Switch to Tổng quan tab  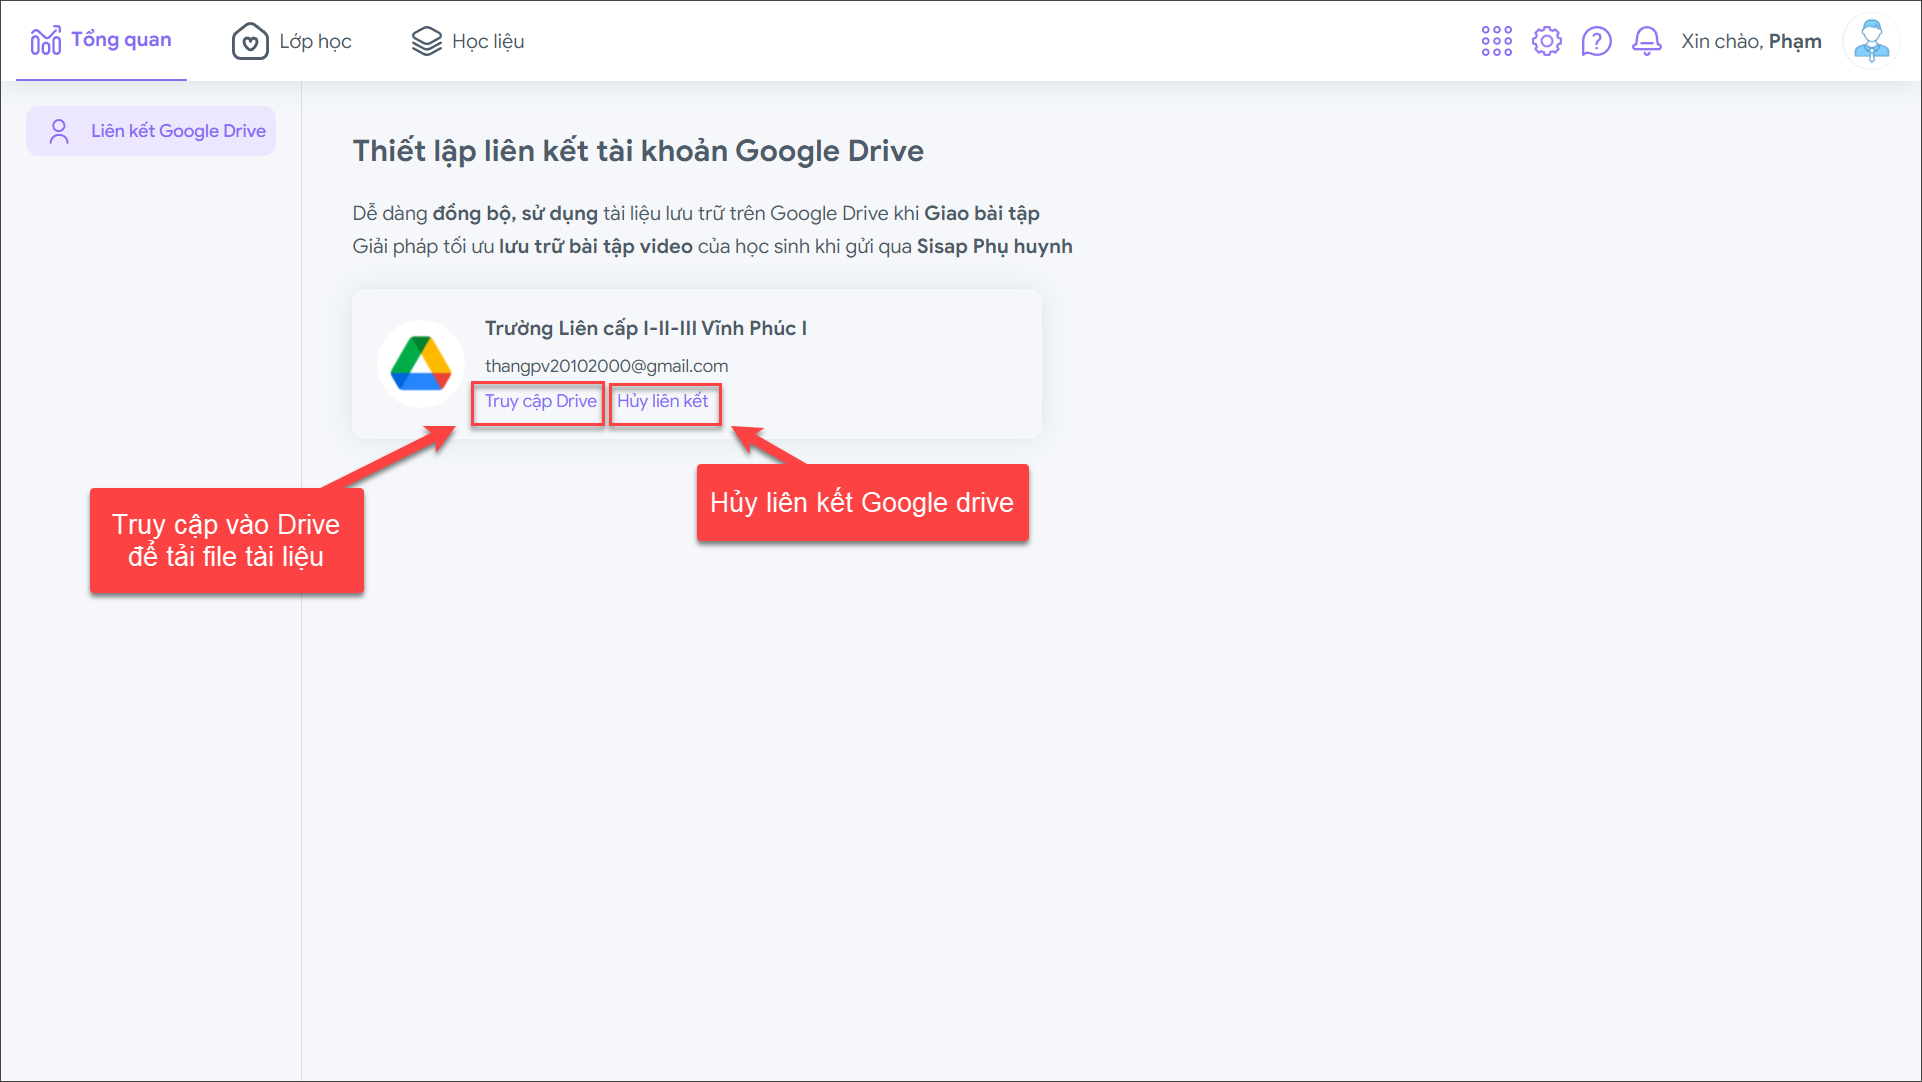[121, 40]
